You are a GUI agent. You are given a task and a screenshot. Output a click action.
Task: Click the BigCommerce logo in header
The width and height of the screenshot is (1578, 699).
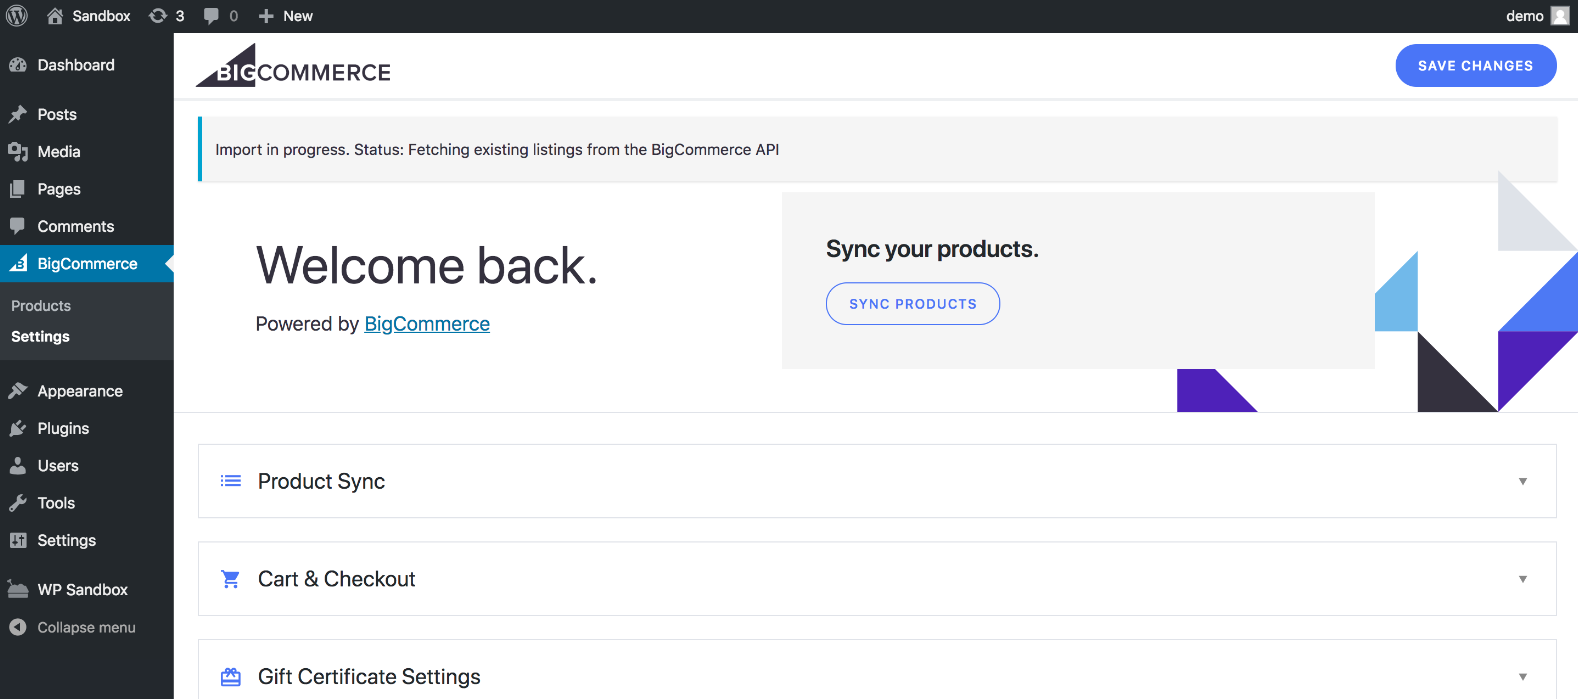(x=293, y=67)
